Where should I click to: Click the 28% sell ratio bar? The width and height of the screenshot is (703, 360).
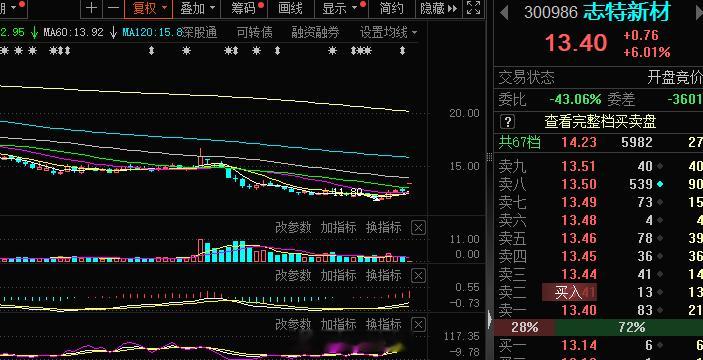point(525,328)
